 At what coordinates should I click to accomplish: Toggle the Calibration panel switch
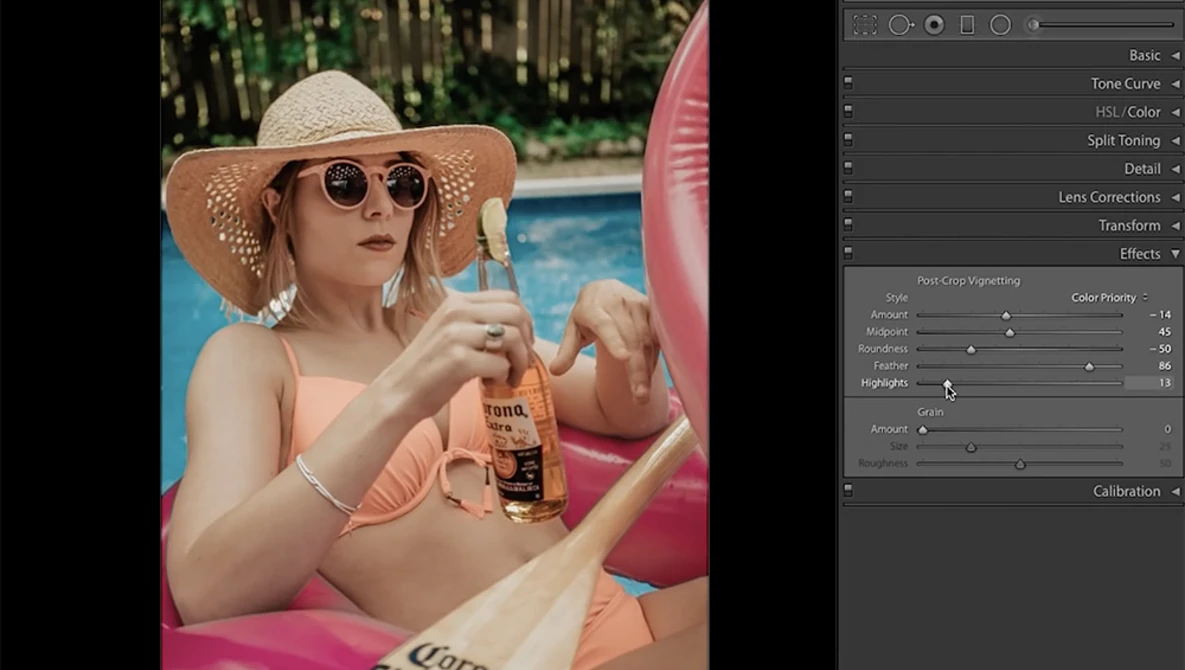(x=848, y=491)
